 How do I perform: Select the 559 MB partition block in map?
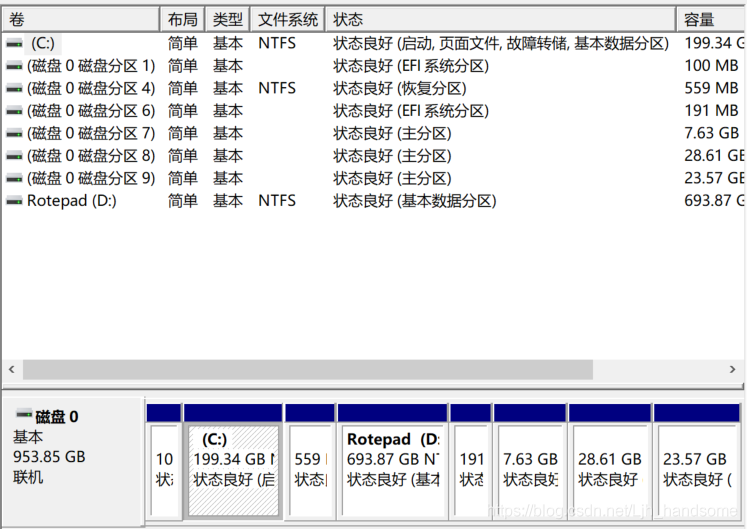coord(310,461)
